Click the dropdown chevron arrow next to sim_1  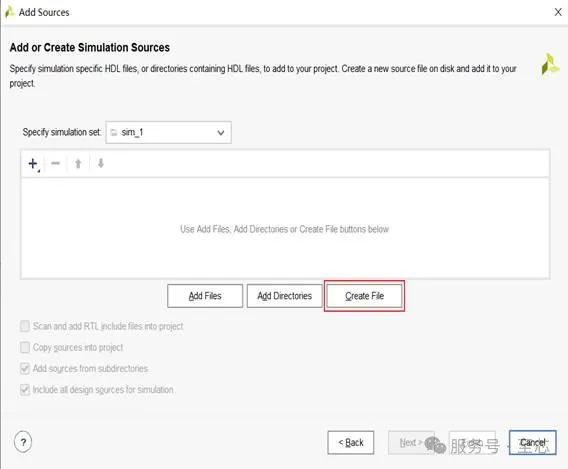[x=221, y=133]
